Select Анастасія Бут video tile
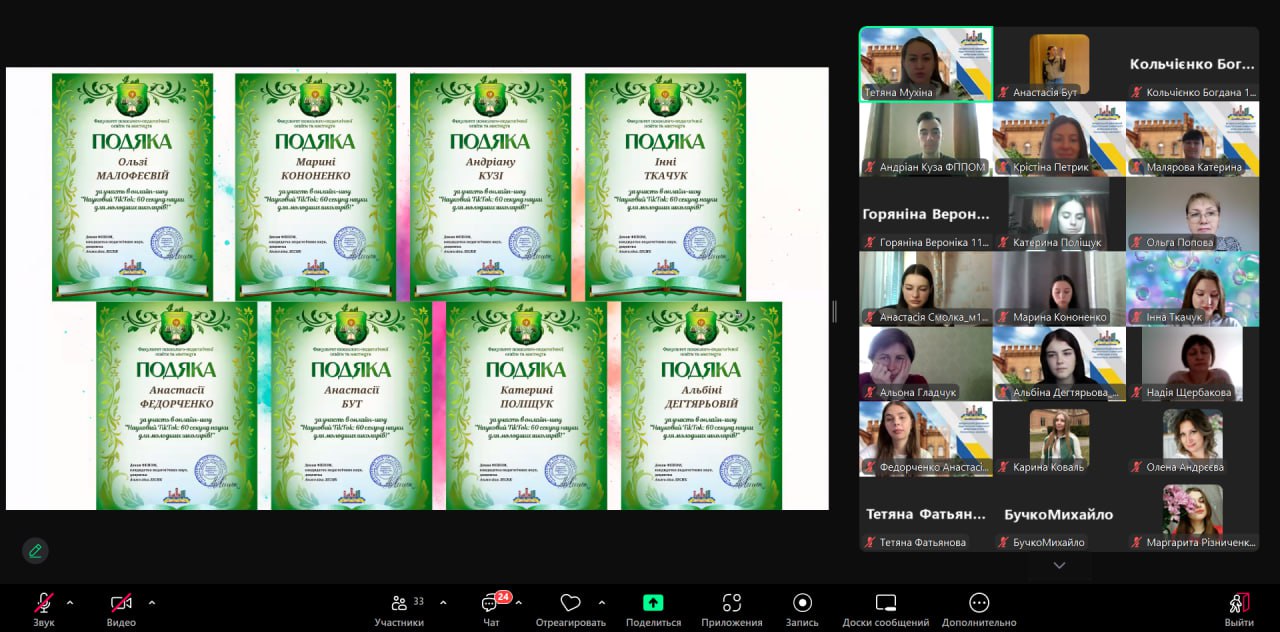This screenshot has height=632, width=1280. tap(1059, 64)
